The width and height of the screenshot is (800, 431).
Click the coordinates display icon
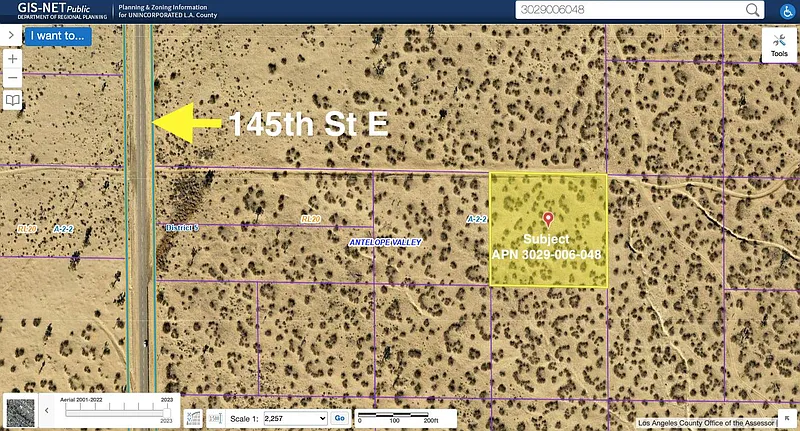[195, 418]
